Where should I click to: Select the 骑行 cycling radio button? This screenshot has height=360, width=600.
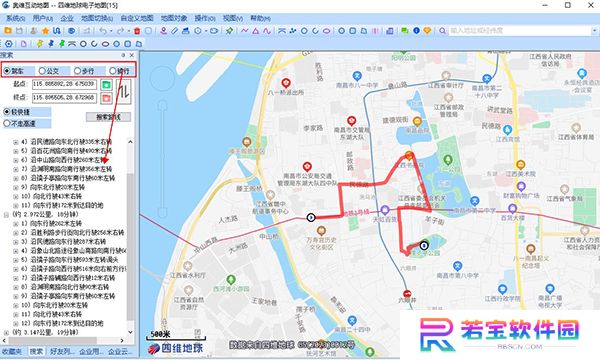pyautogui.click(x=112, y=71)
